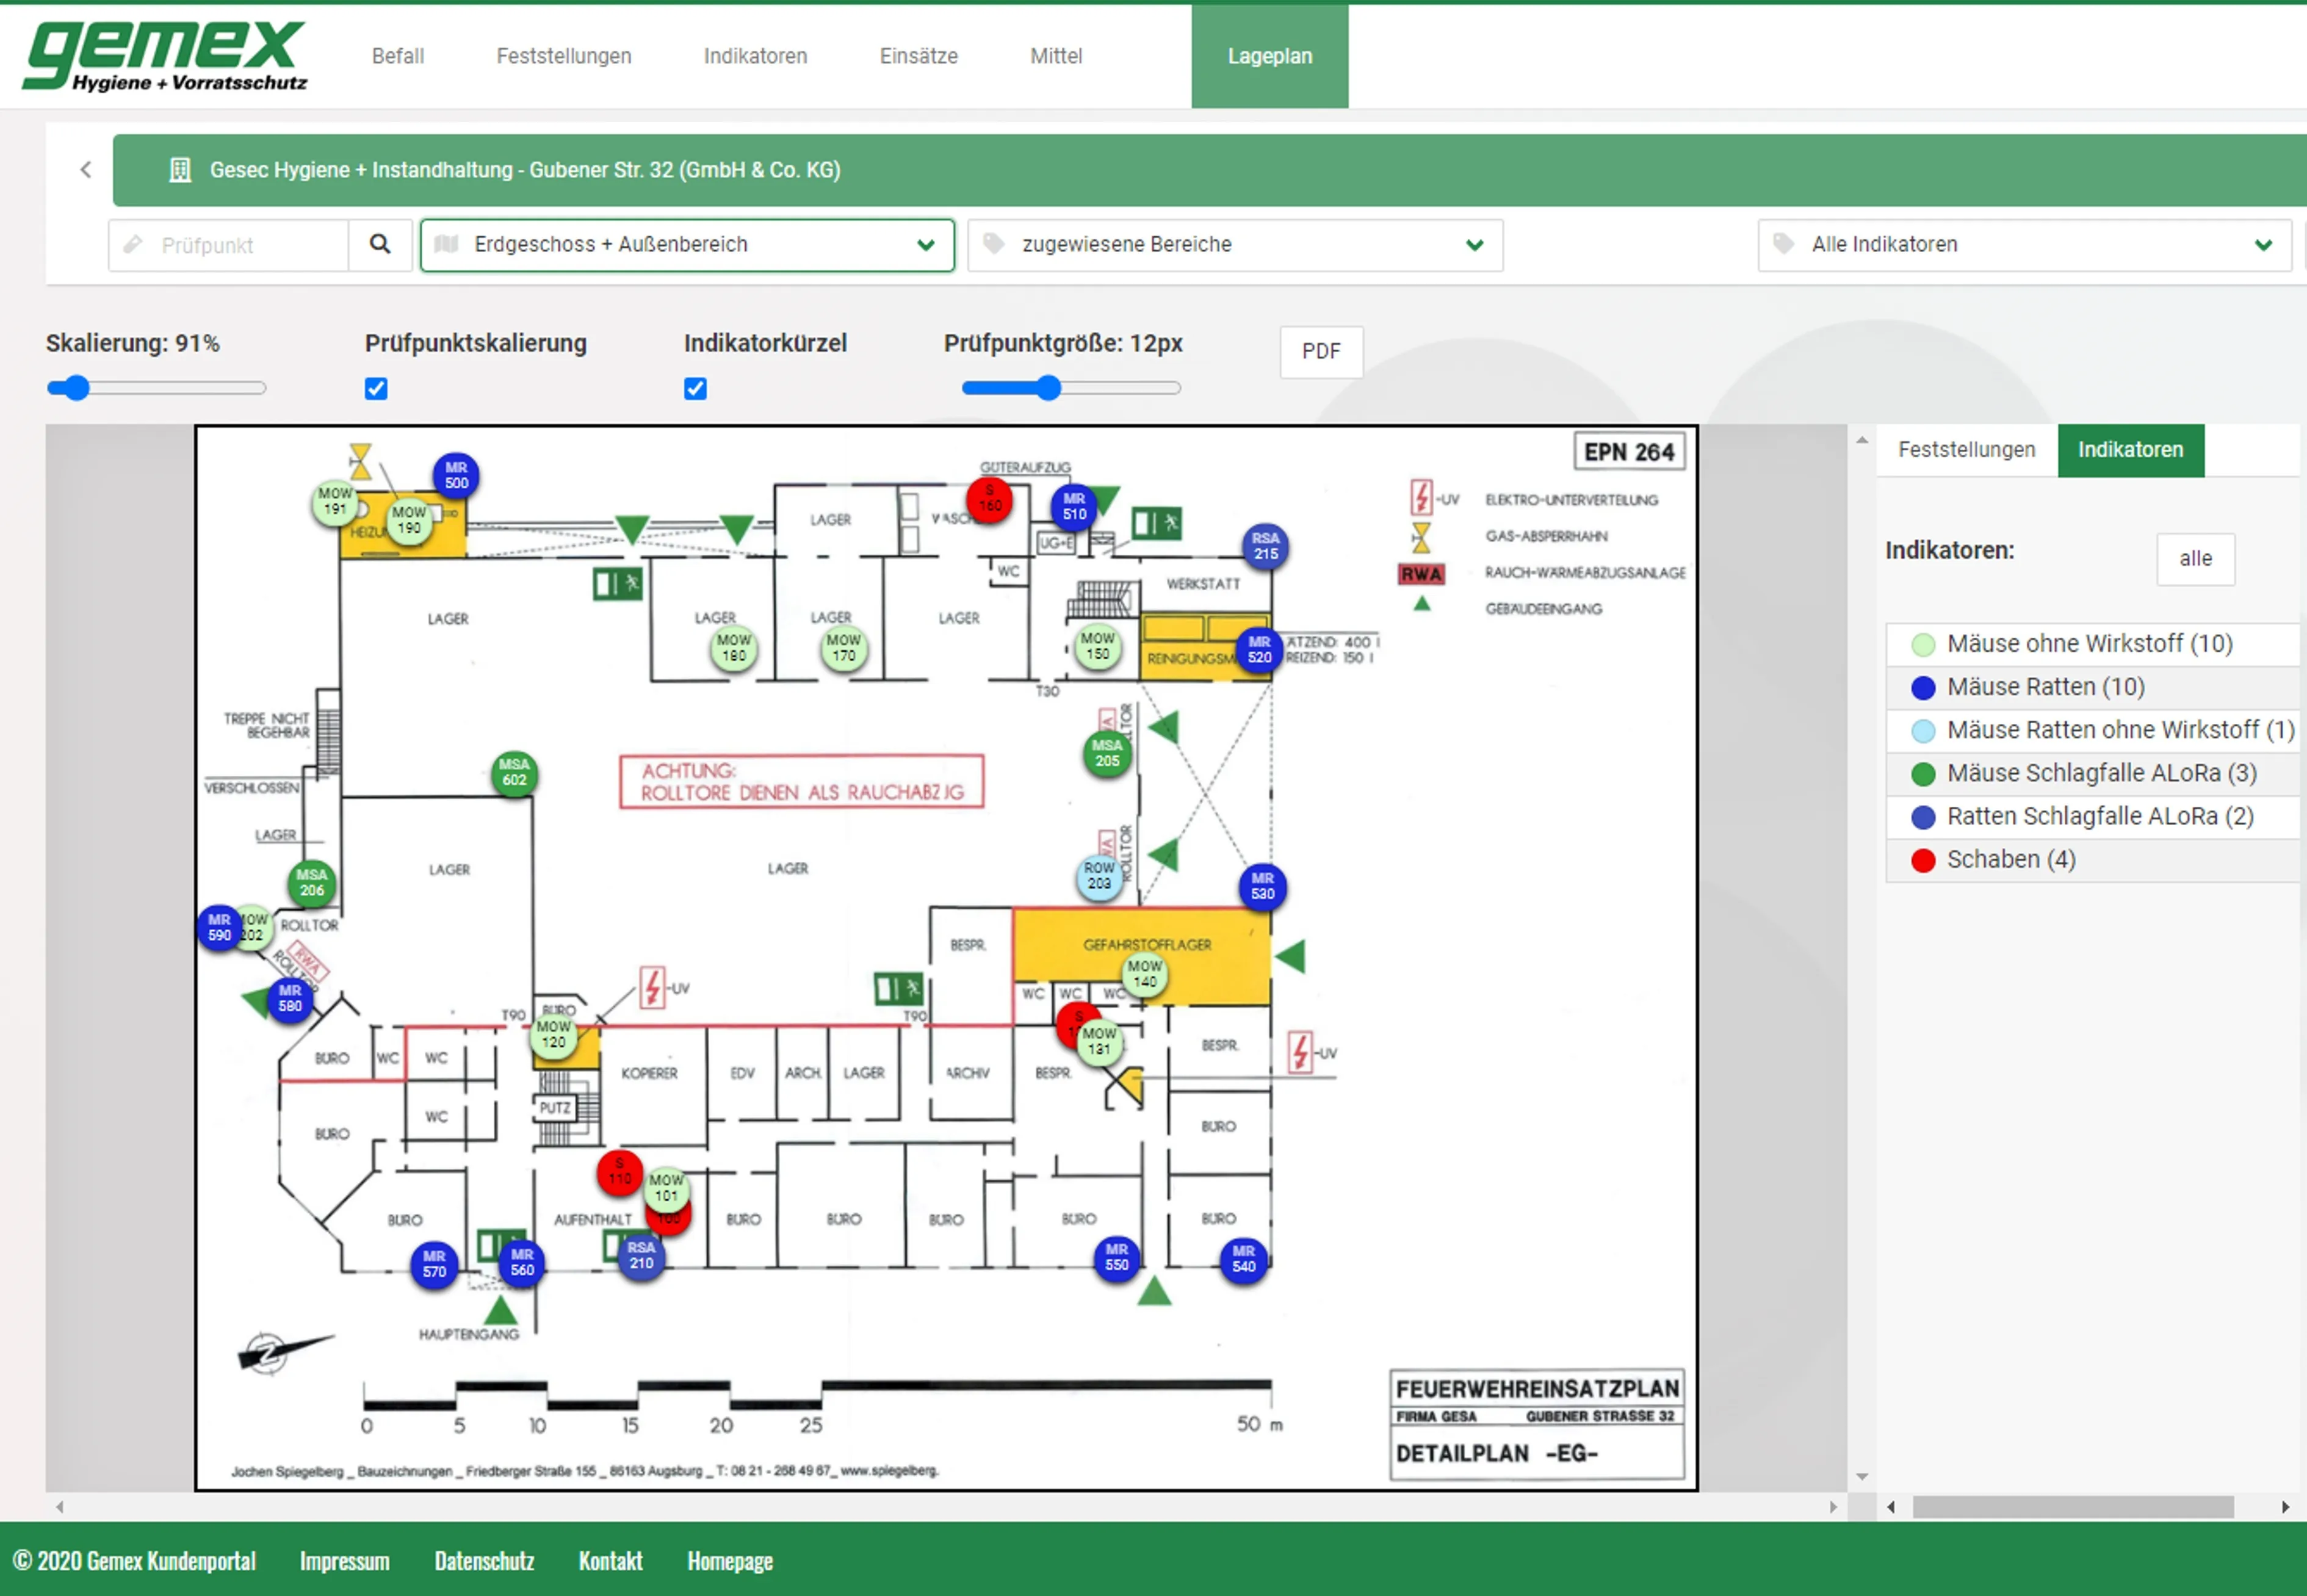The height and width of the screenshot is (1596, 2307).
Task: Click the MR 500 marker on the floor plan
Action: [456, 476]
